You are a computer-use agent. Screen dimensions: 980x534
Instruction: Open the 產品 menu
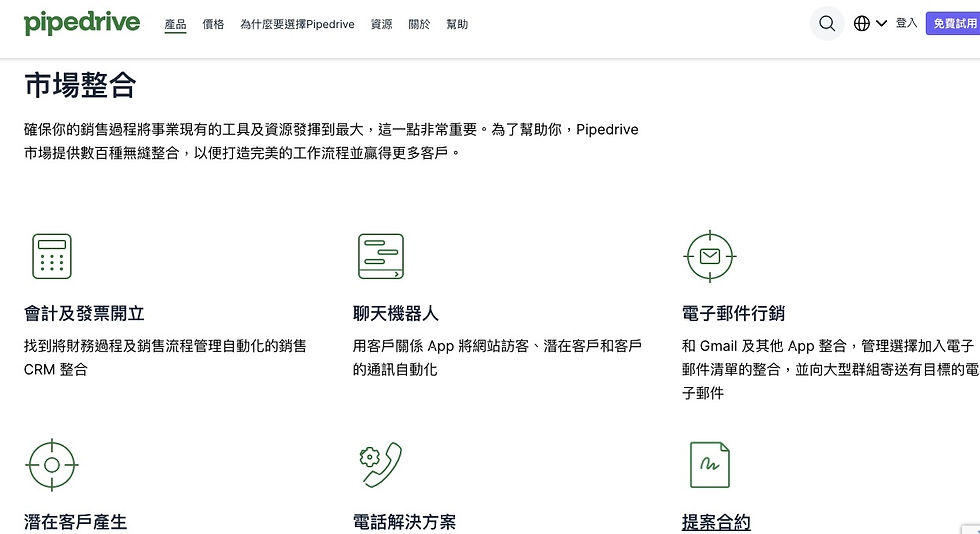(x=176, y=24)
